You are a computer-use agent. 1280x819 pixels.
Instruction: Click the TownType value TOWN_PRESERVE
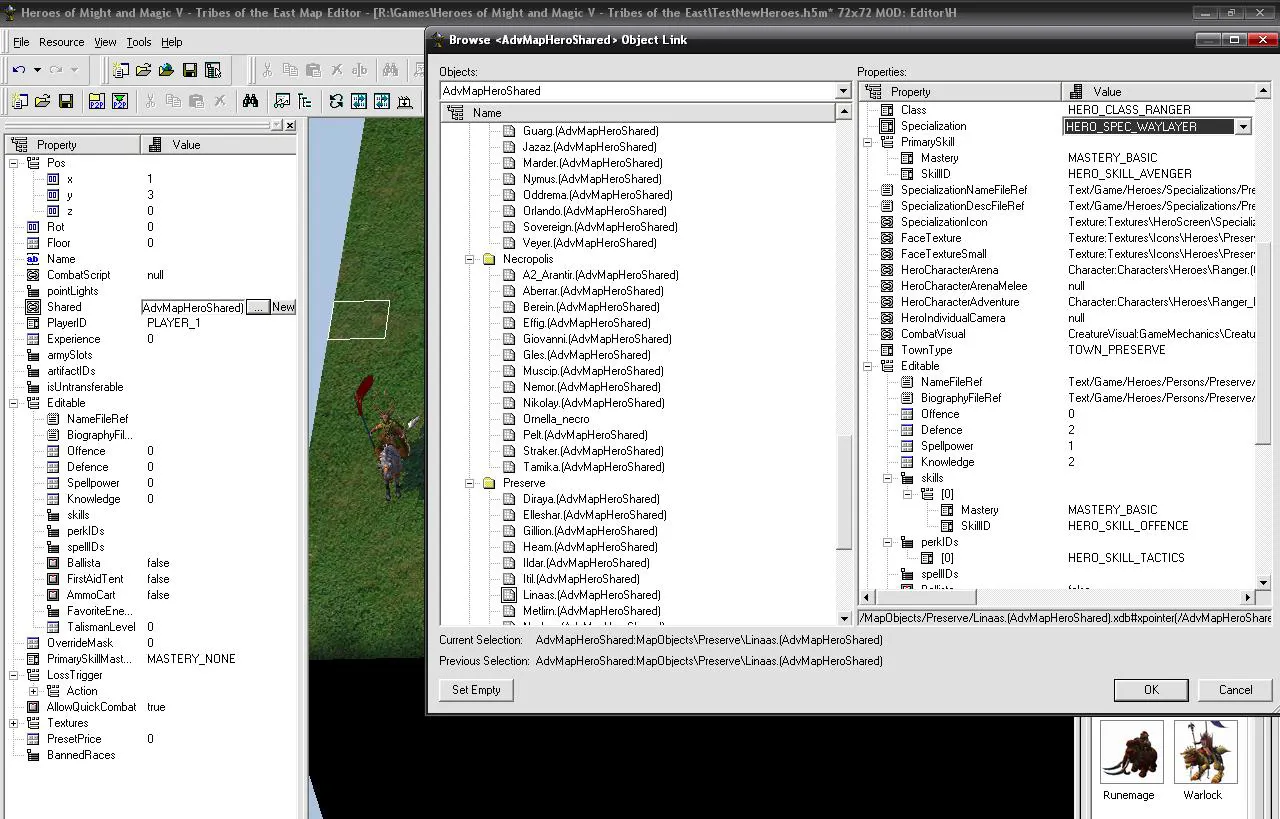1117,350
